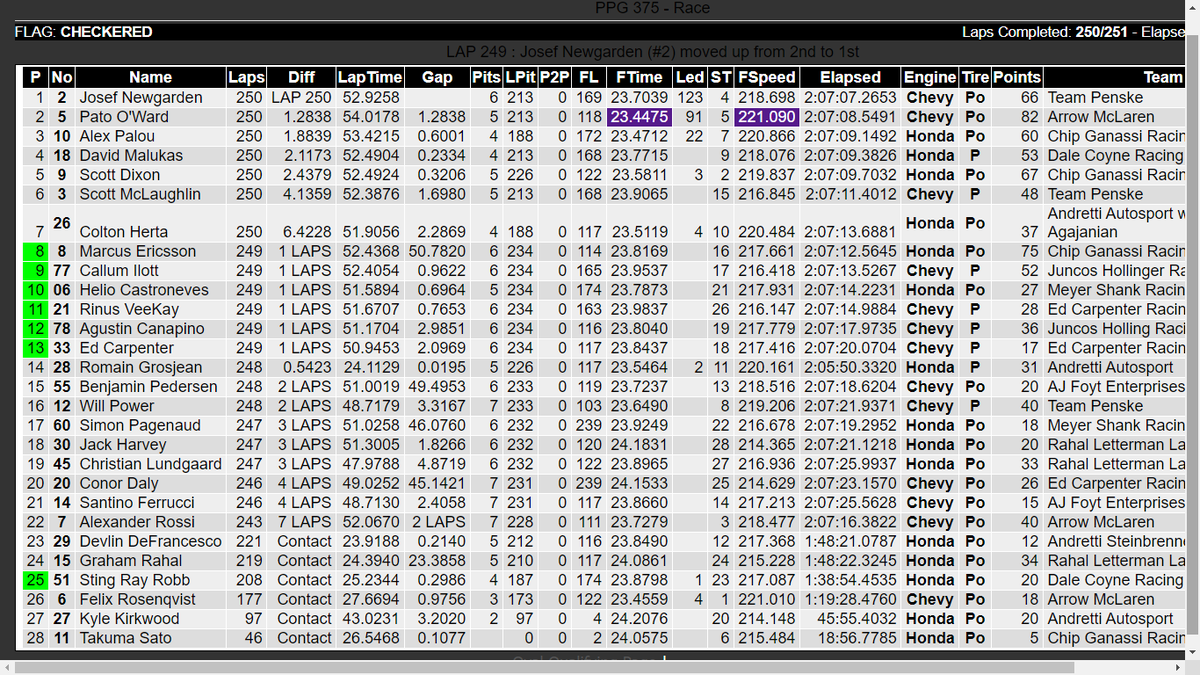Select driver name Colton Herta
Viewport: 1200px width, 675px height.
pos(125,232)
